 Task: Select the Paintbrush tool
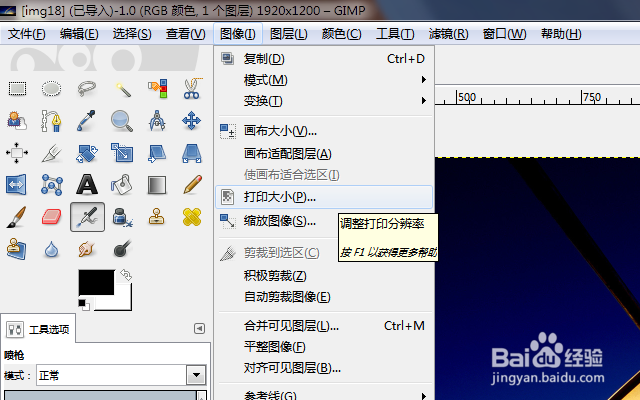(16, 217)
